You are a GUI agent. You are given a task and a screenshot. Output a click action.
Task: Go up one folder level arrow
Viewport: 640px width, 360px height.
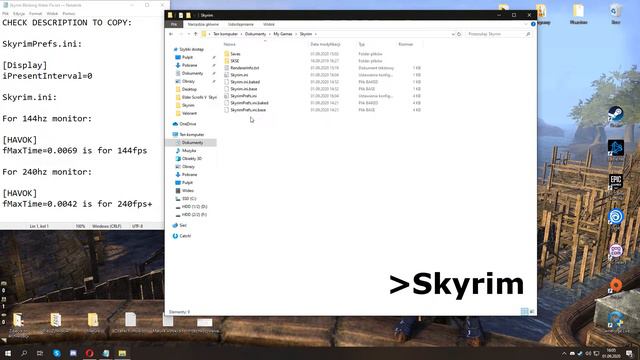tap(196, 34)
